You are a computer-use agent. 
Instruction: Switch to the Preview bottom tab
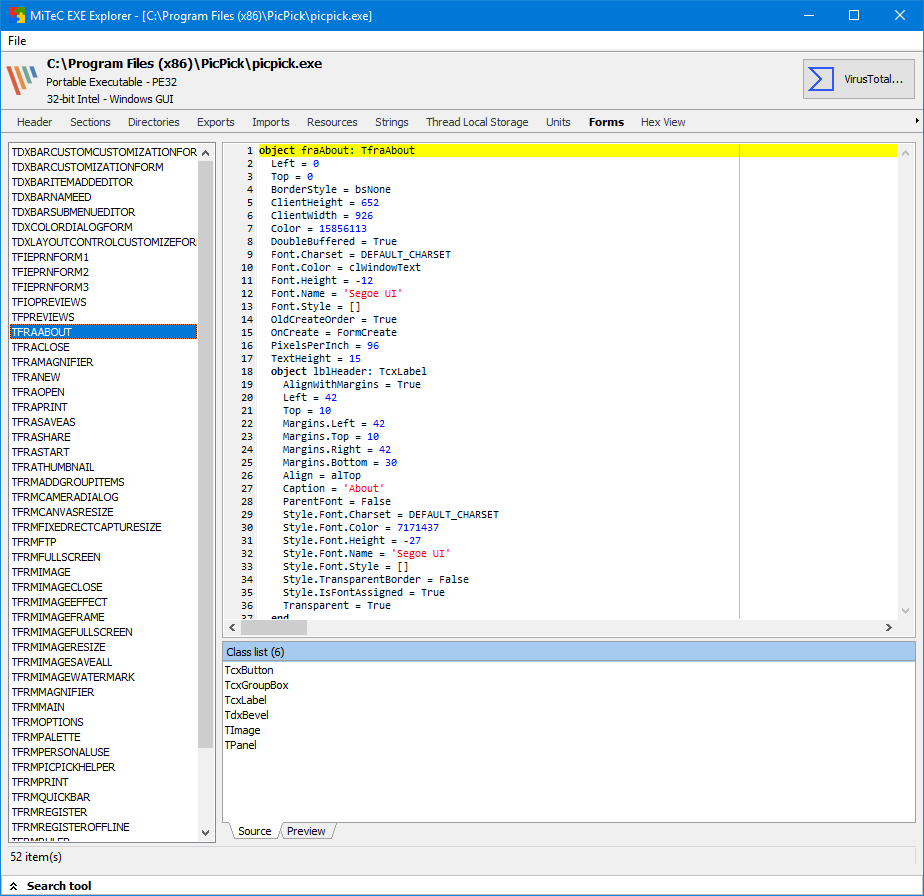tap(306, 831)
